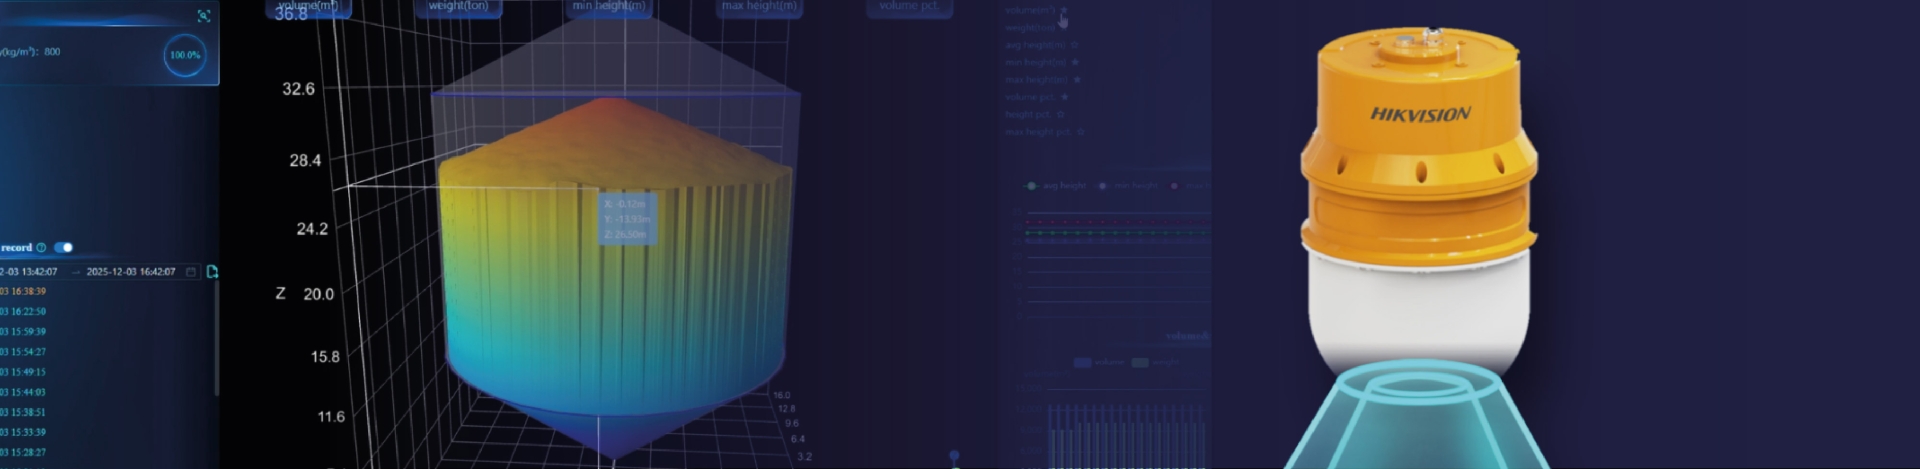Click the focus frame icon in left panel
The image size is (1920, 469).
click(204, 16)
